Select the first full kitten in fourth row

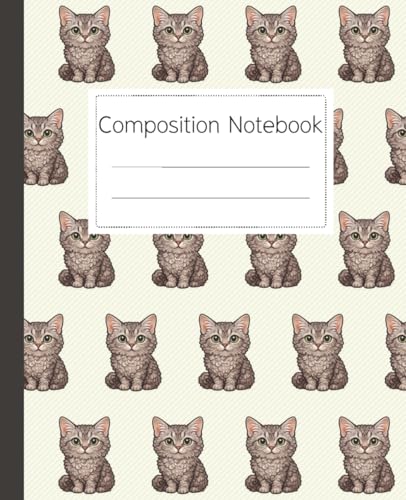pyautogui.click(x=133, y=352)
